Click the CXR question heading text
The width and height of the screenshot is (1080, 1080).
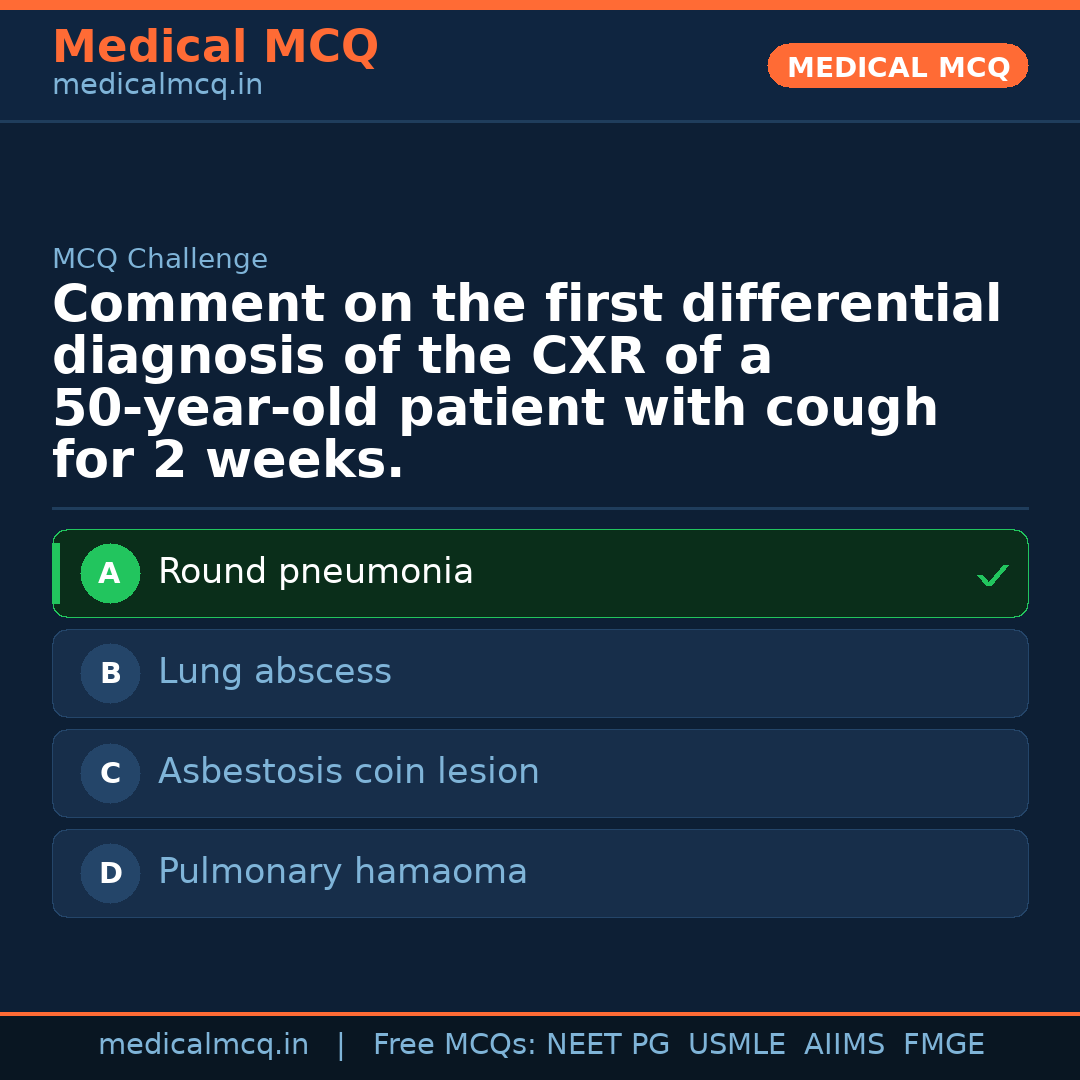pyautogui.click(x=527, y=383)
